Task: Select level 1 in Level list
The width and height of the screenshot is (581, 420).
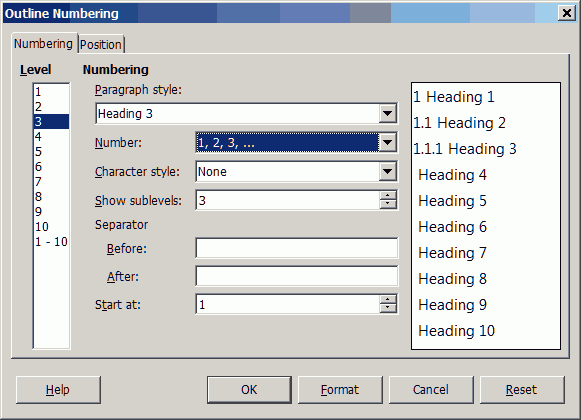Action: pos(51,92)
